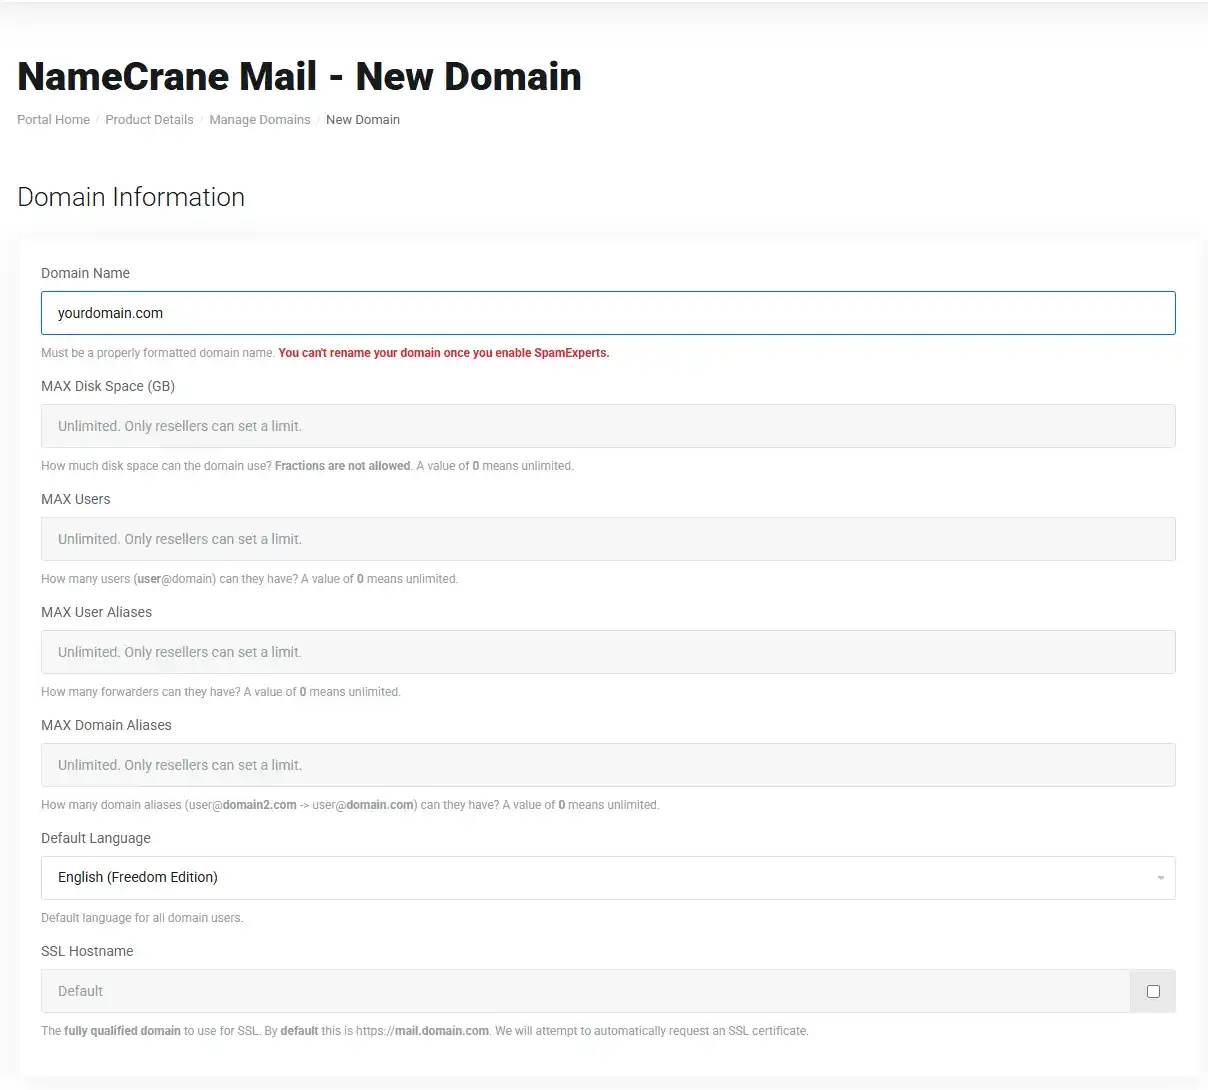Viewport: 1208px width, 1090px height.
Task: Click the MAX Disk Space (GB) field
Action: (608, 425)
